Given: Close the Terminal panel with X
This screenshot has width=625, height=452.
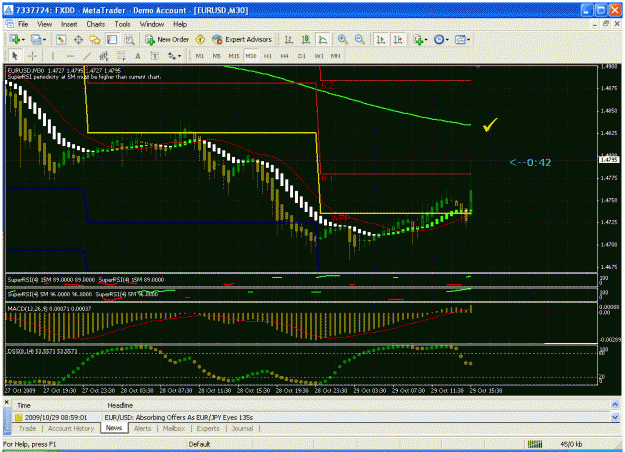Looking at the screenshot, I should coord(6,403).
